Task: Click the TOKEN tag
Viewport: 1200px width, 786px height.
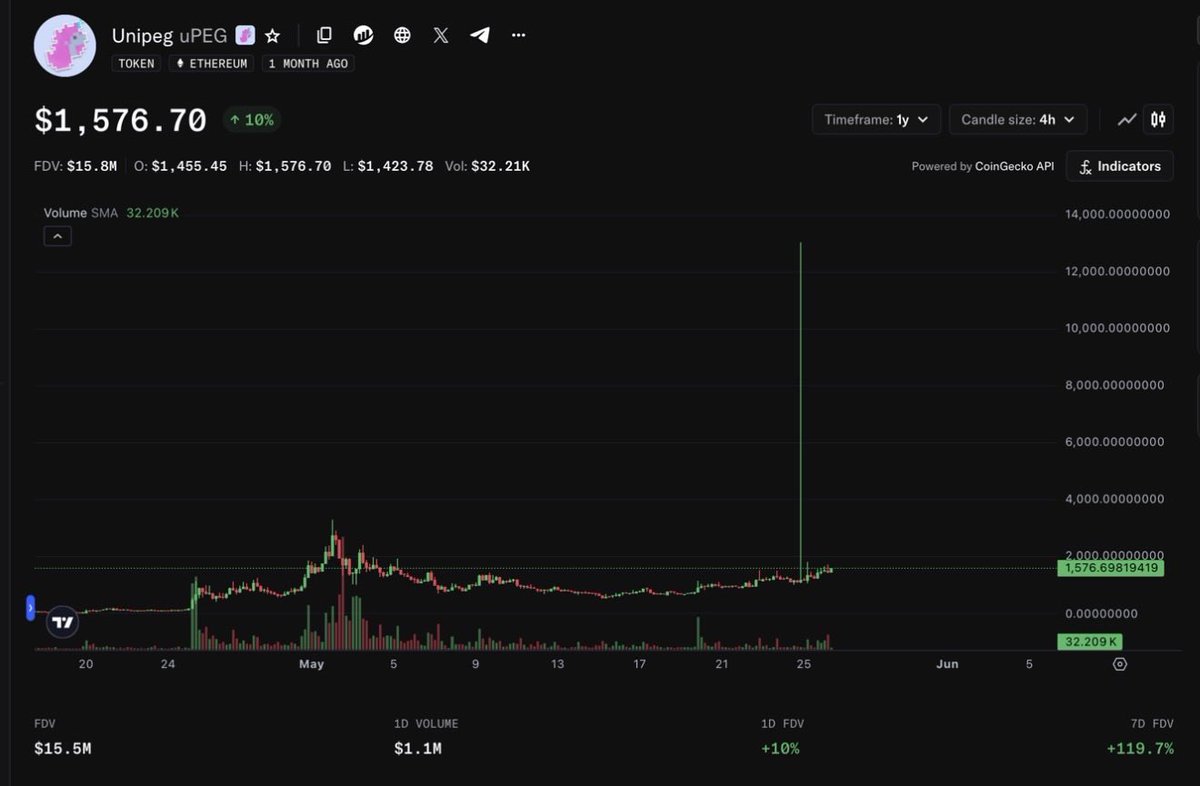Action: [137, 63]
